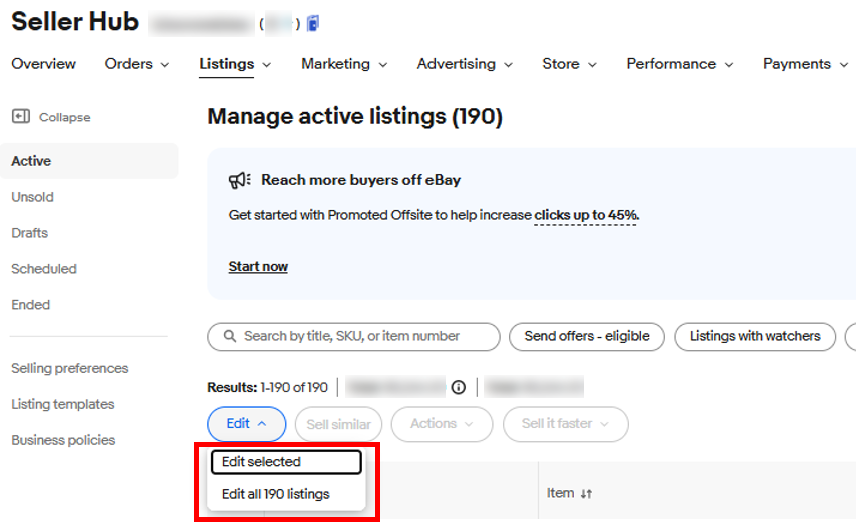
Task: Choose Edit all 190 listings
Action: click(x=276, y=494)
